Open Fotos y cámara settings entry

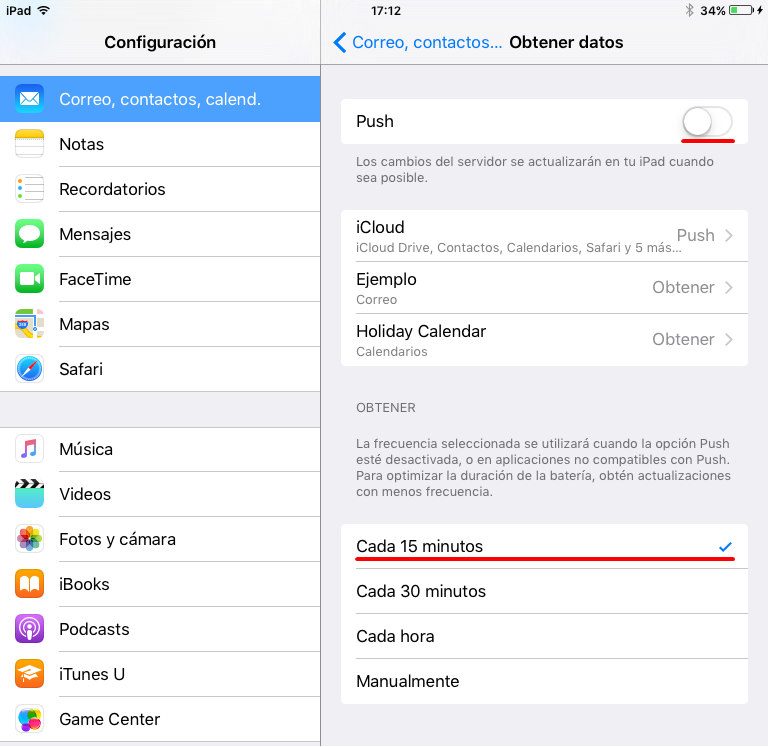160,539
